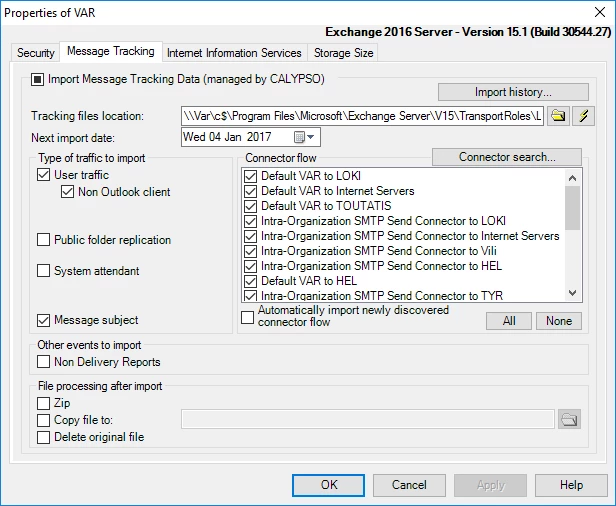Image resolution: width=616 pixels, height=506 pixels.
Task: Switch to the Security tab
Action: (x=35, y=53)
